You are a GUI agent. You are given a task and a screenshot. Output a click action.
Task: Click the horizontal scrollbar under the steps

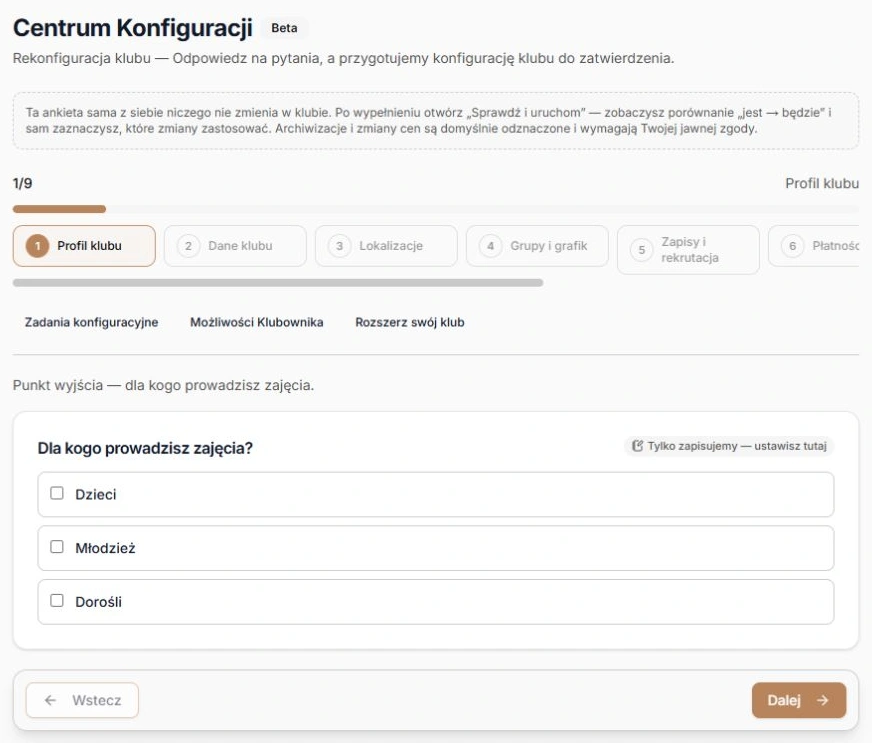click(278, 283)
